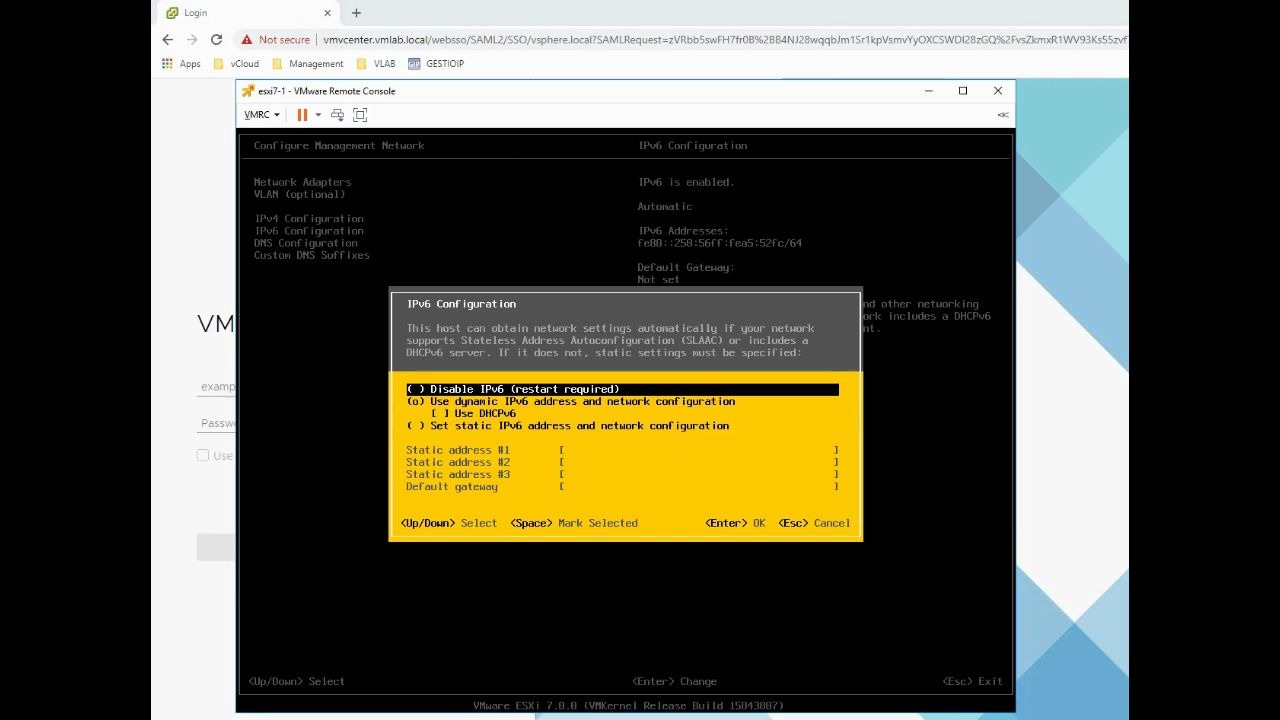The width and height of the screenshot is (1280, 720).
Task: Open the Management bookmark folder
Action: coord(308,64)
